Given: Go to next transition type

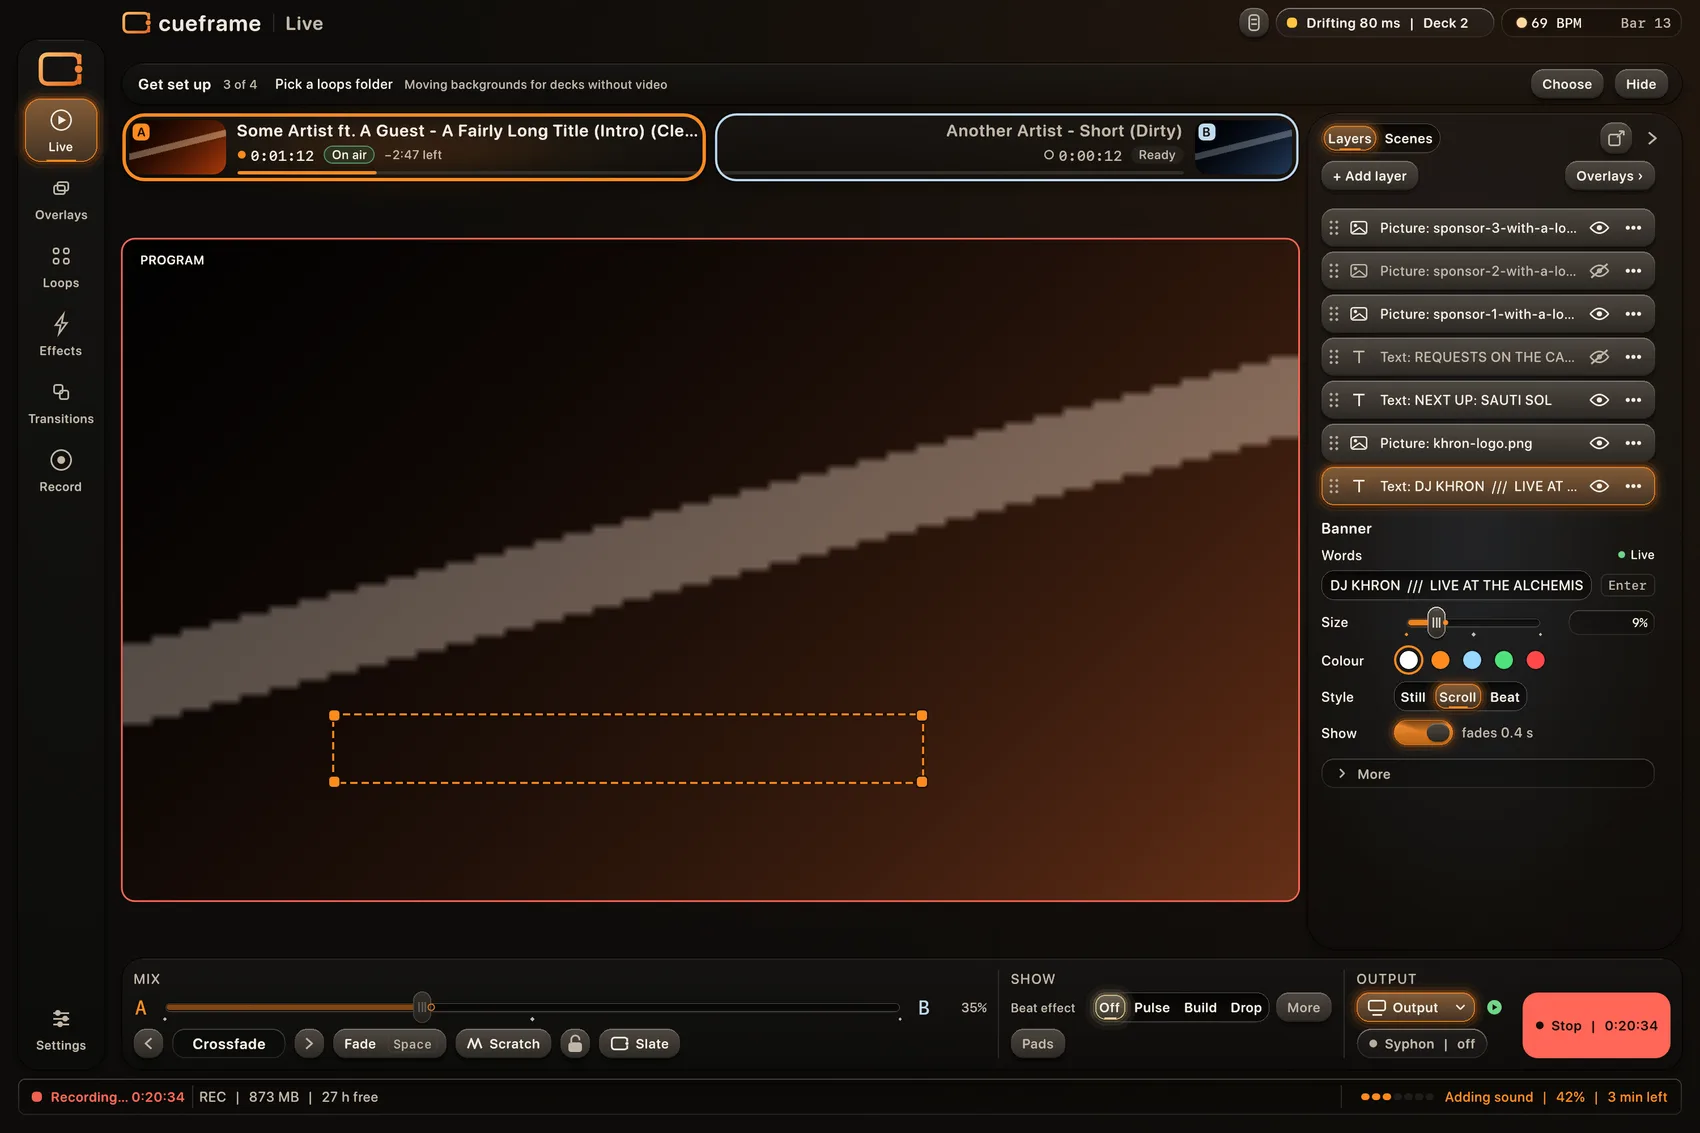Looking at the screenshot, I should coord(309,1044).
